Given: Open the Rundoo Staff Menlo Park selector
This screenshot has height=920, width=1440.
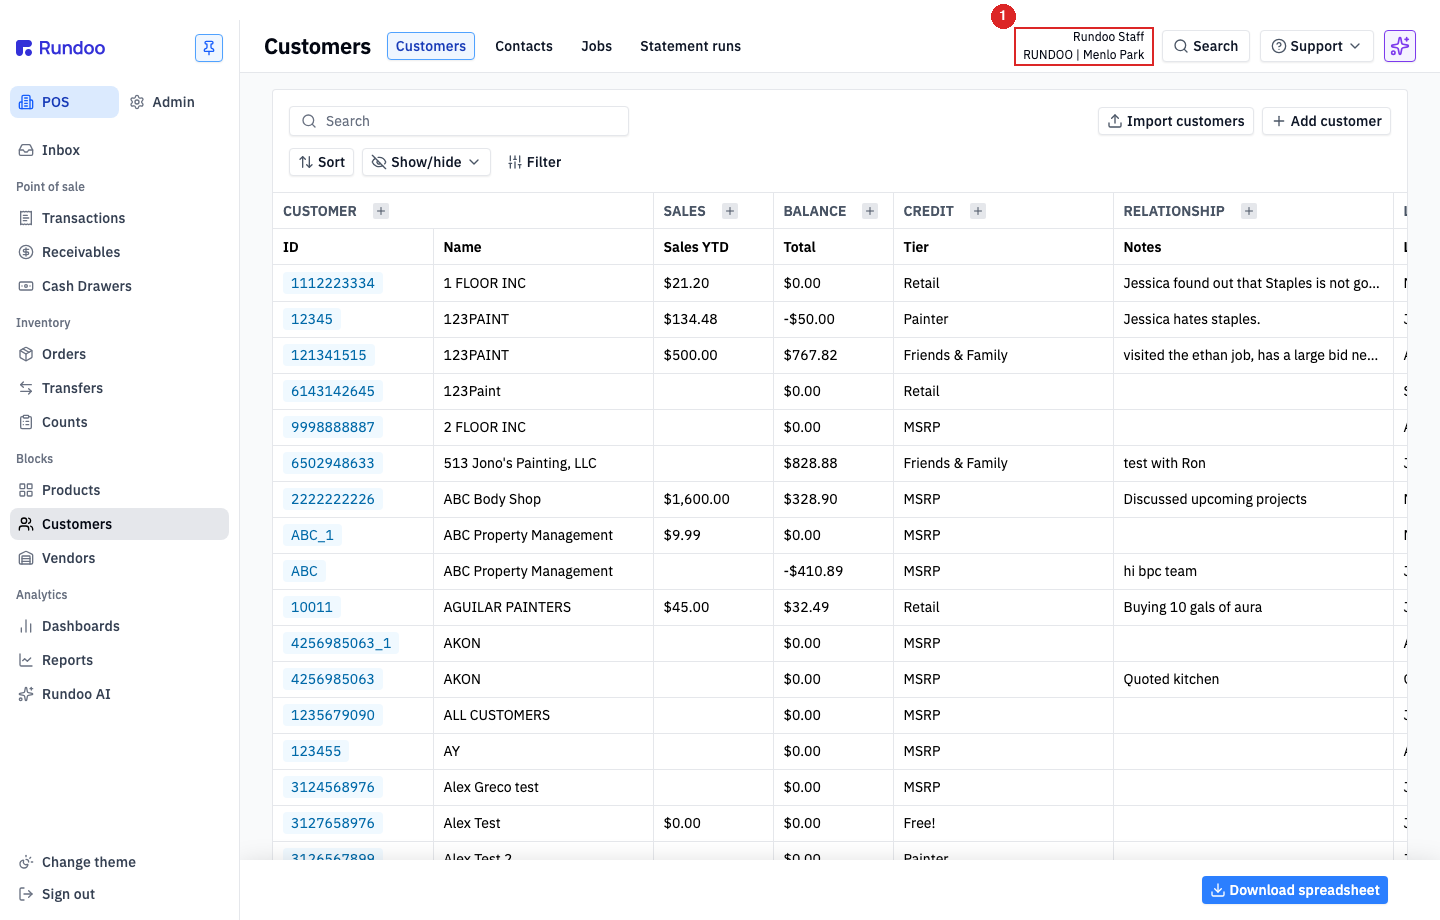Looking at the screenshot, I should [x=1084, y=46].
